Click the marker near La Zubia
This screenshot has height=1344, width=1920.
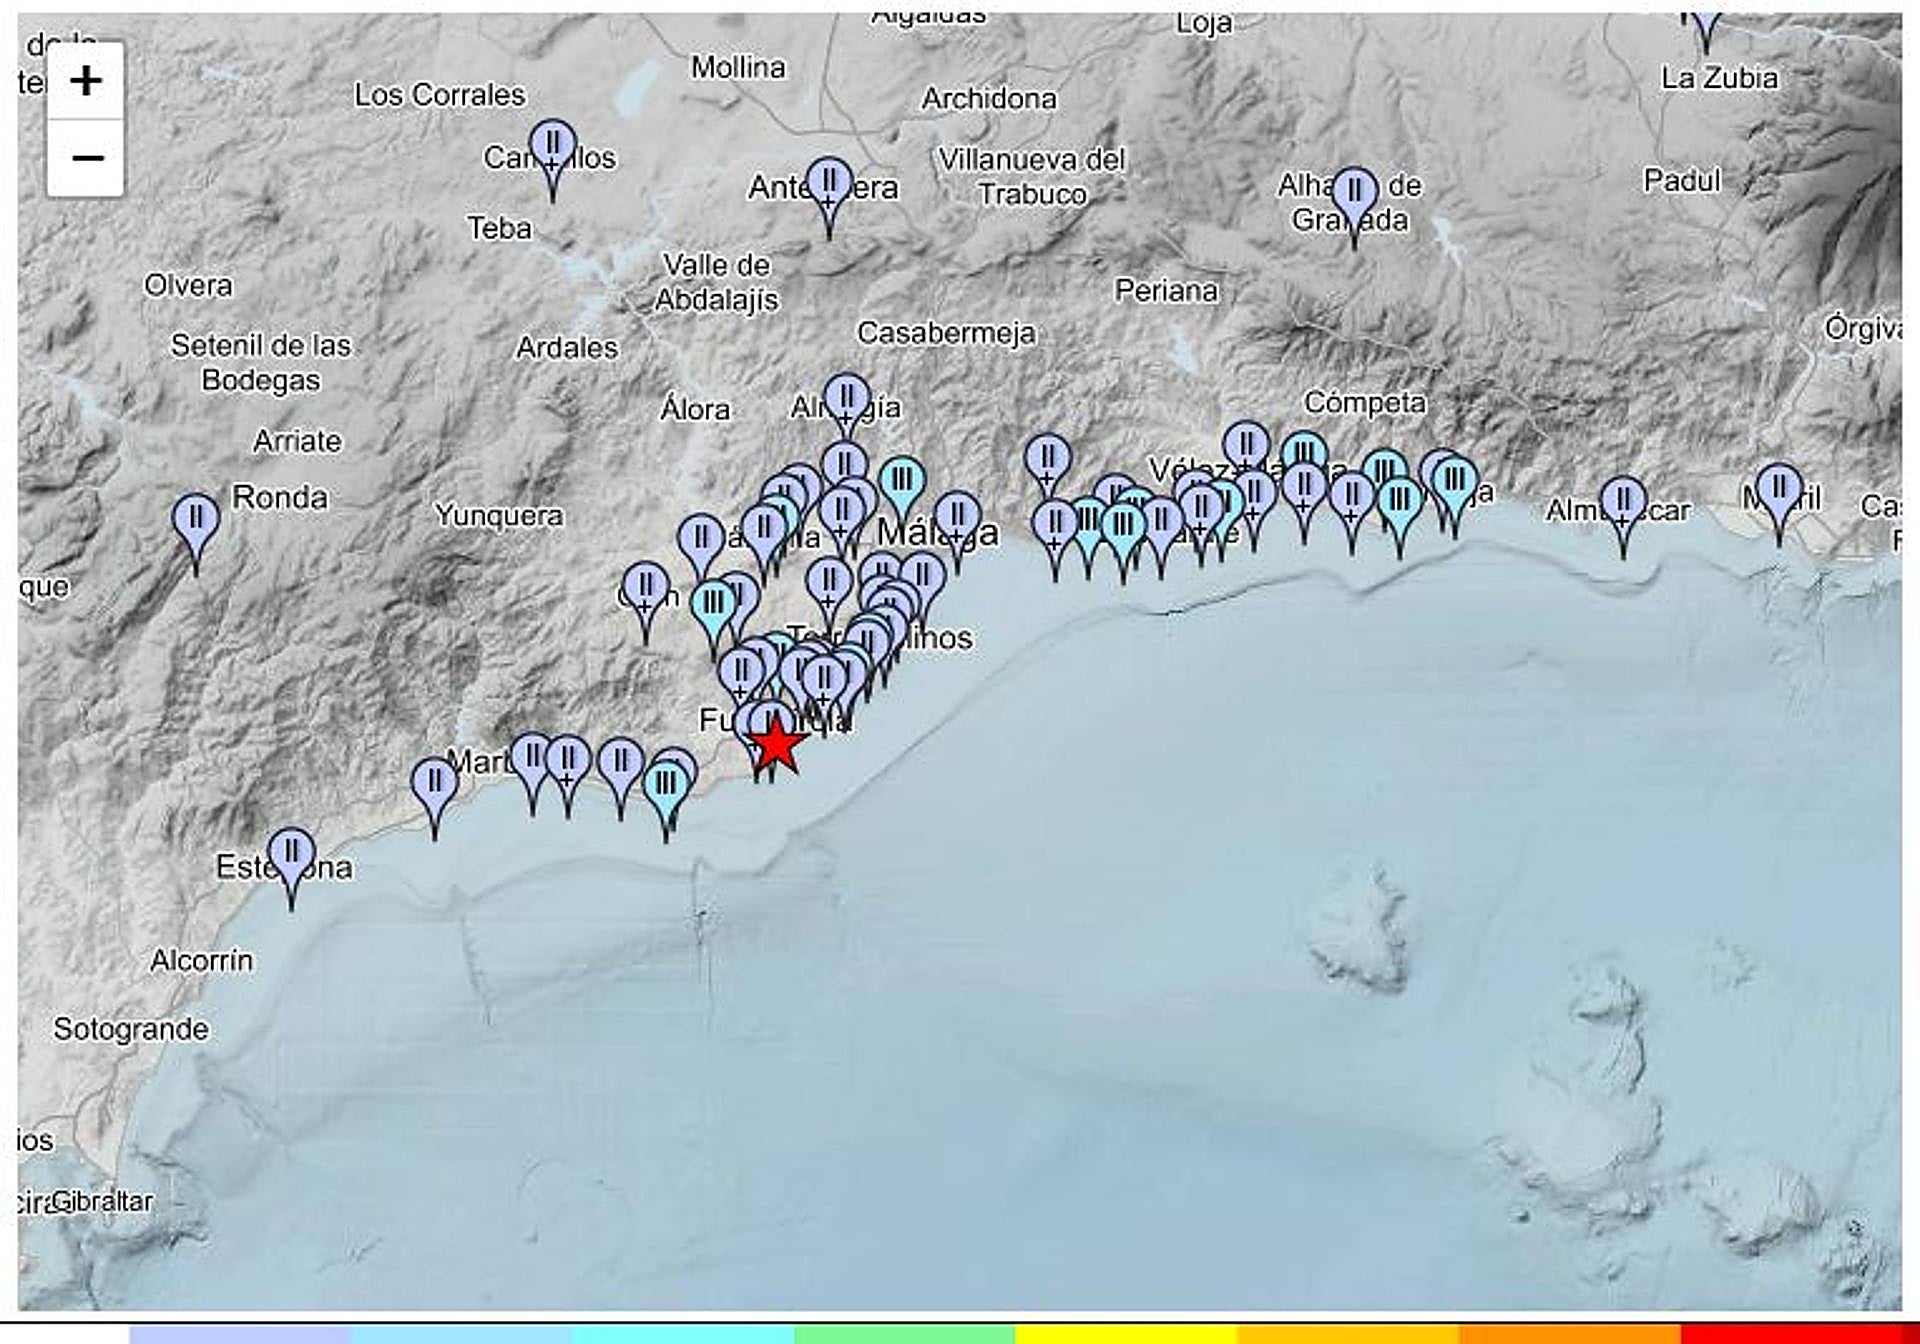click(1706, 22)
